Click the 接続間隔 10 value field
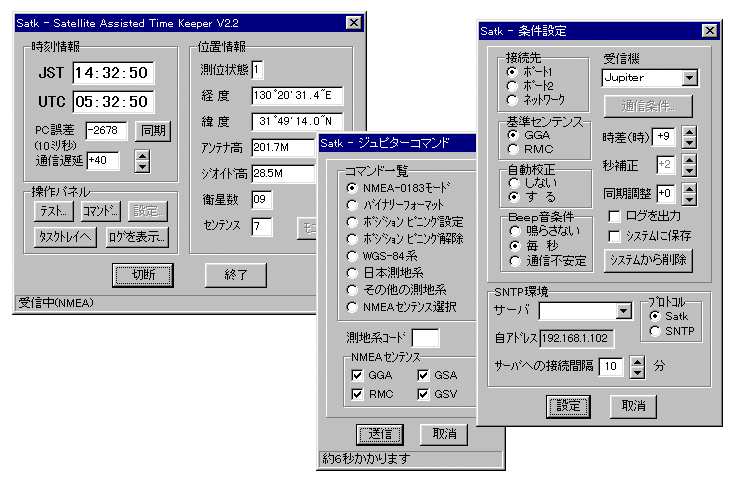740x487 pixels. point(611,367)
